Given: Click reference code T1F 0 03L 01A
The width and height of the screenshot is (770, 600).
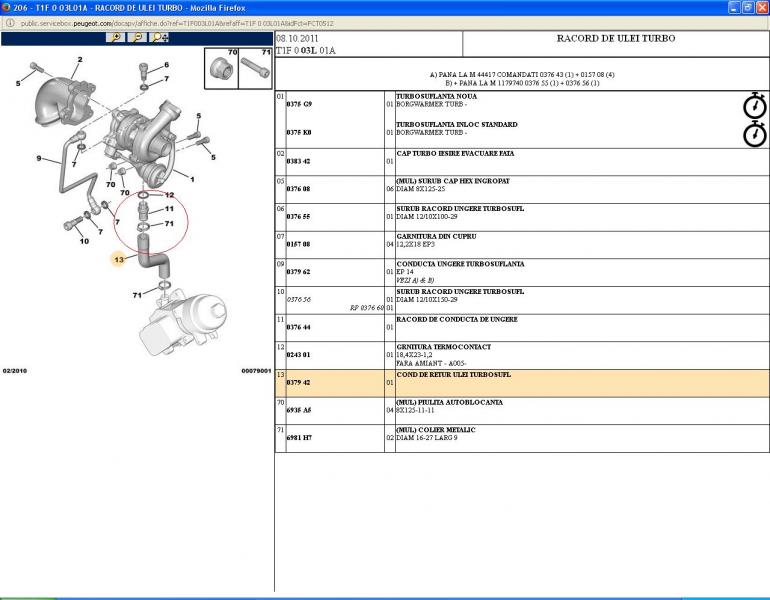Looking at the screenshot, I should coord(305,51).
